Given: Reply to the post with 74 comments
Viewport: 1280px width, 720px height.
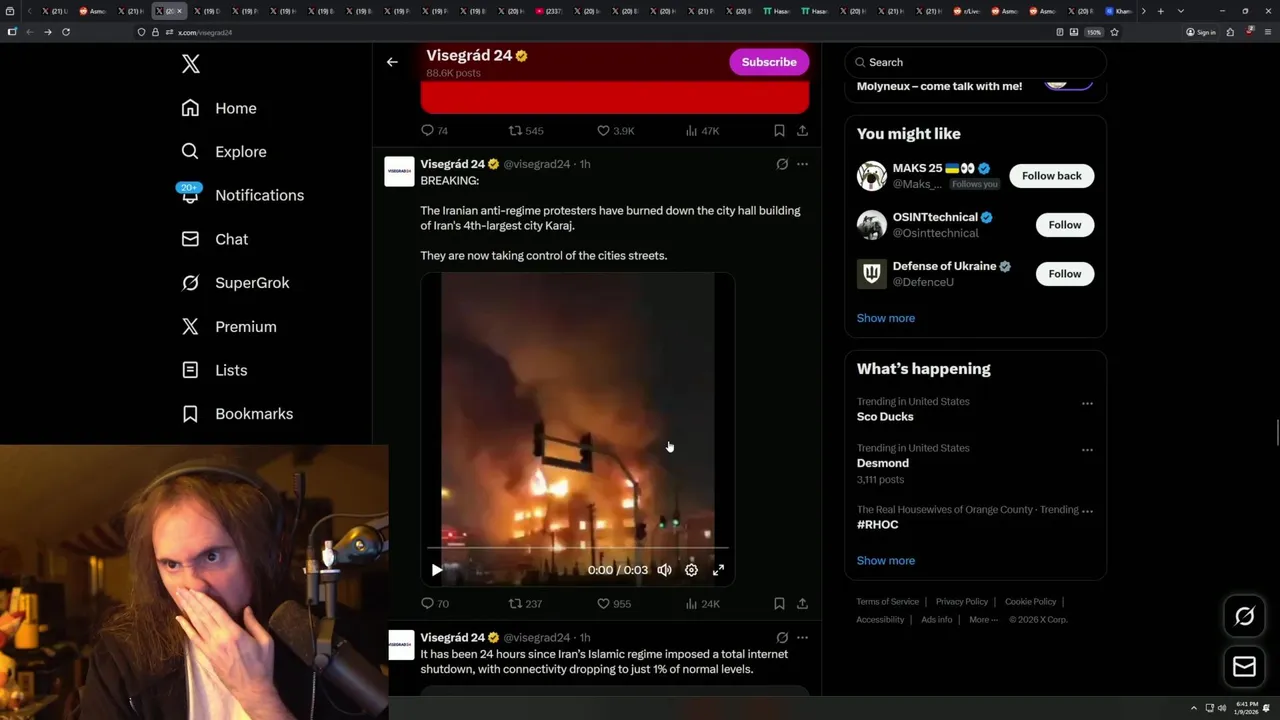Looking at the screenshot, I should tap(436, 131).
